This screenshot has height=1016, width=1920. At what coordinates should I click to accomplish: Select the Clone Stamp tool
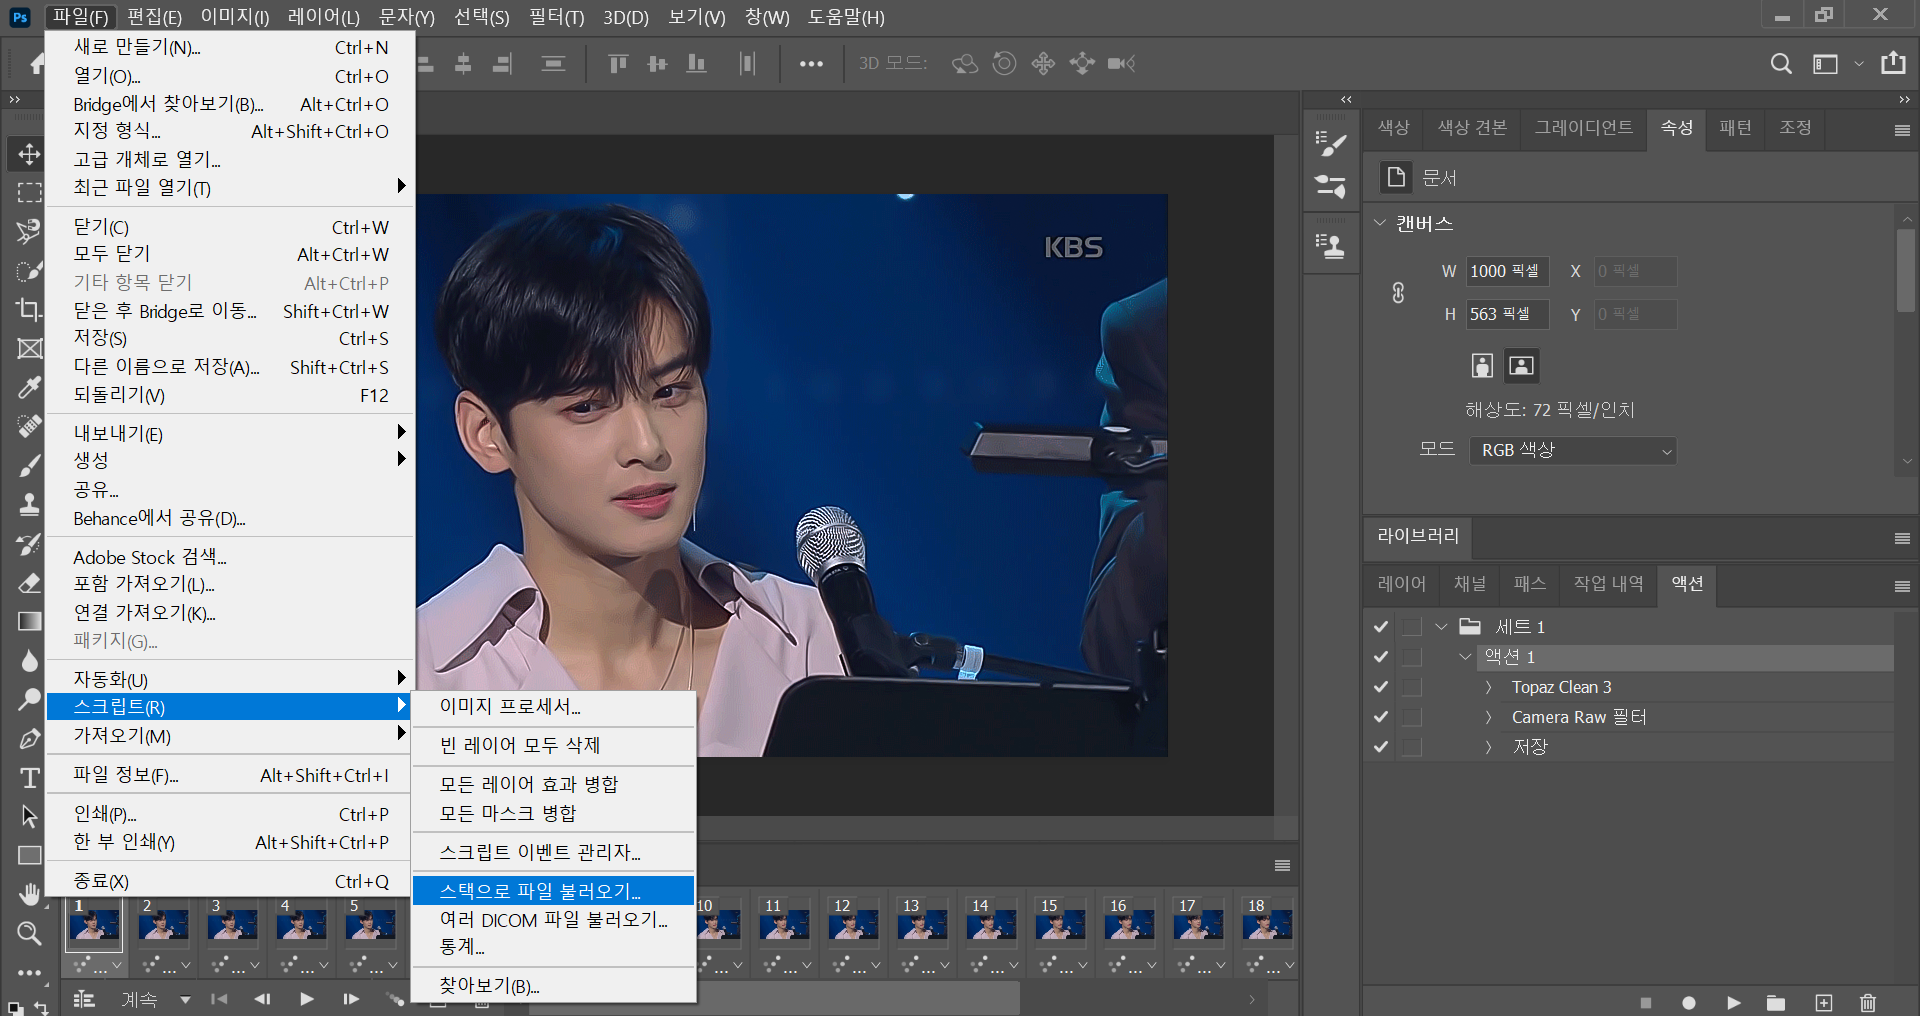[x=29, y=504]
